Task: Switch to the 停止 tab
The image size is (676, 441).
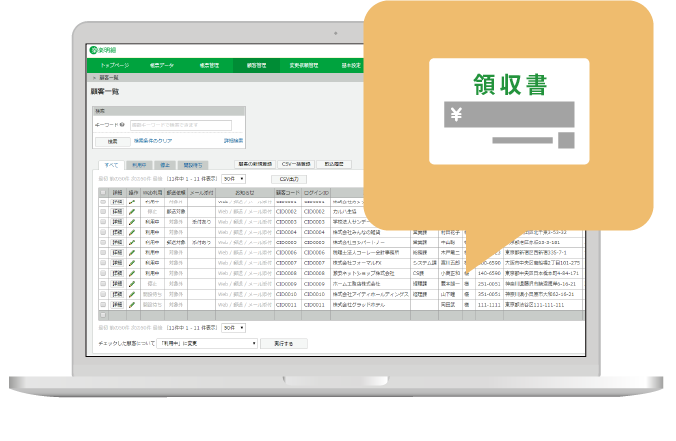Action: point(165,165)
